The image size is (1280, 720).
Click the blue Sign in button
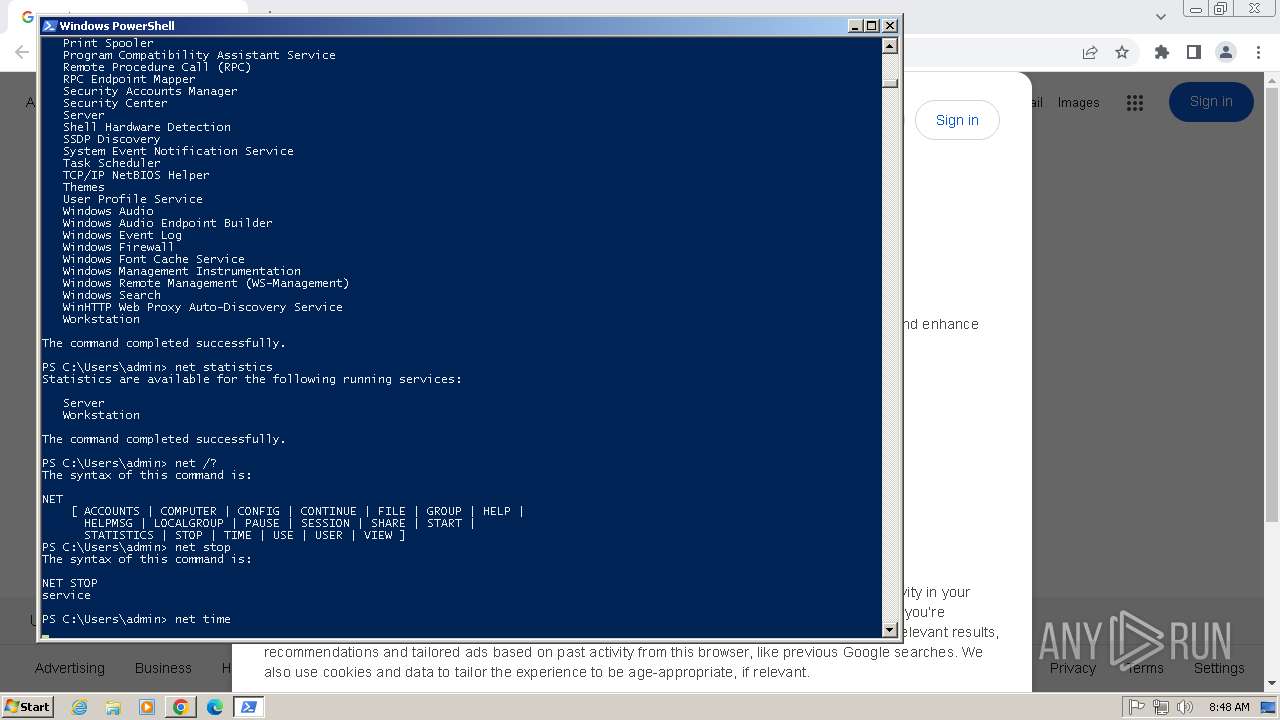(1211, 102)
